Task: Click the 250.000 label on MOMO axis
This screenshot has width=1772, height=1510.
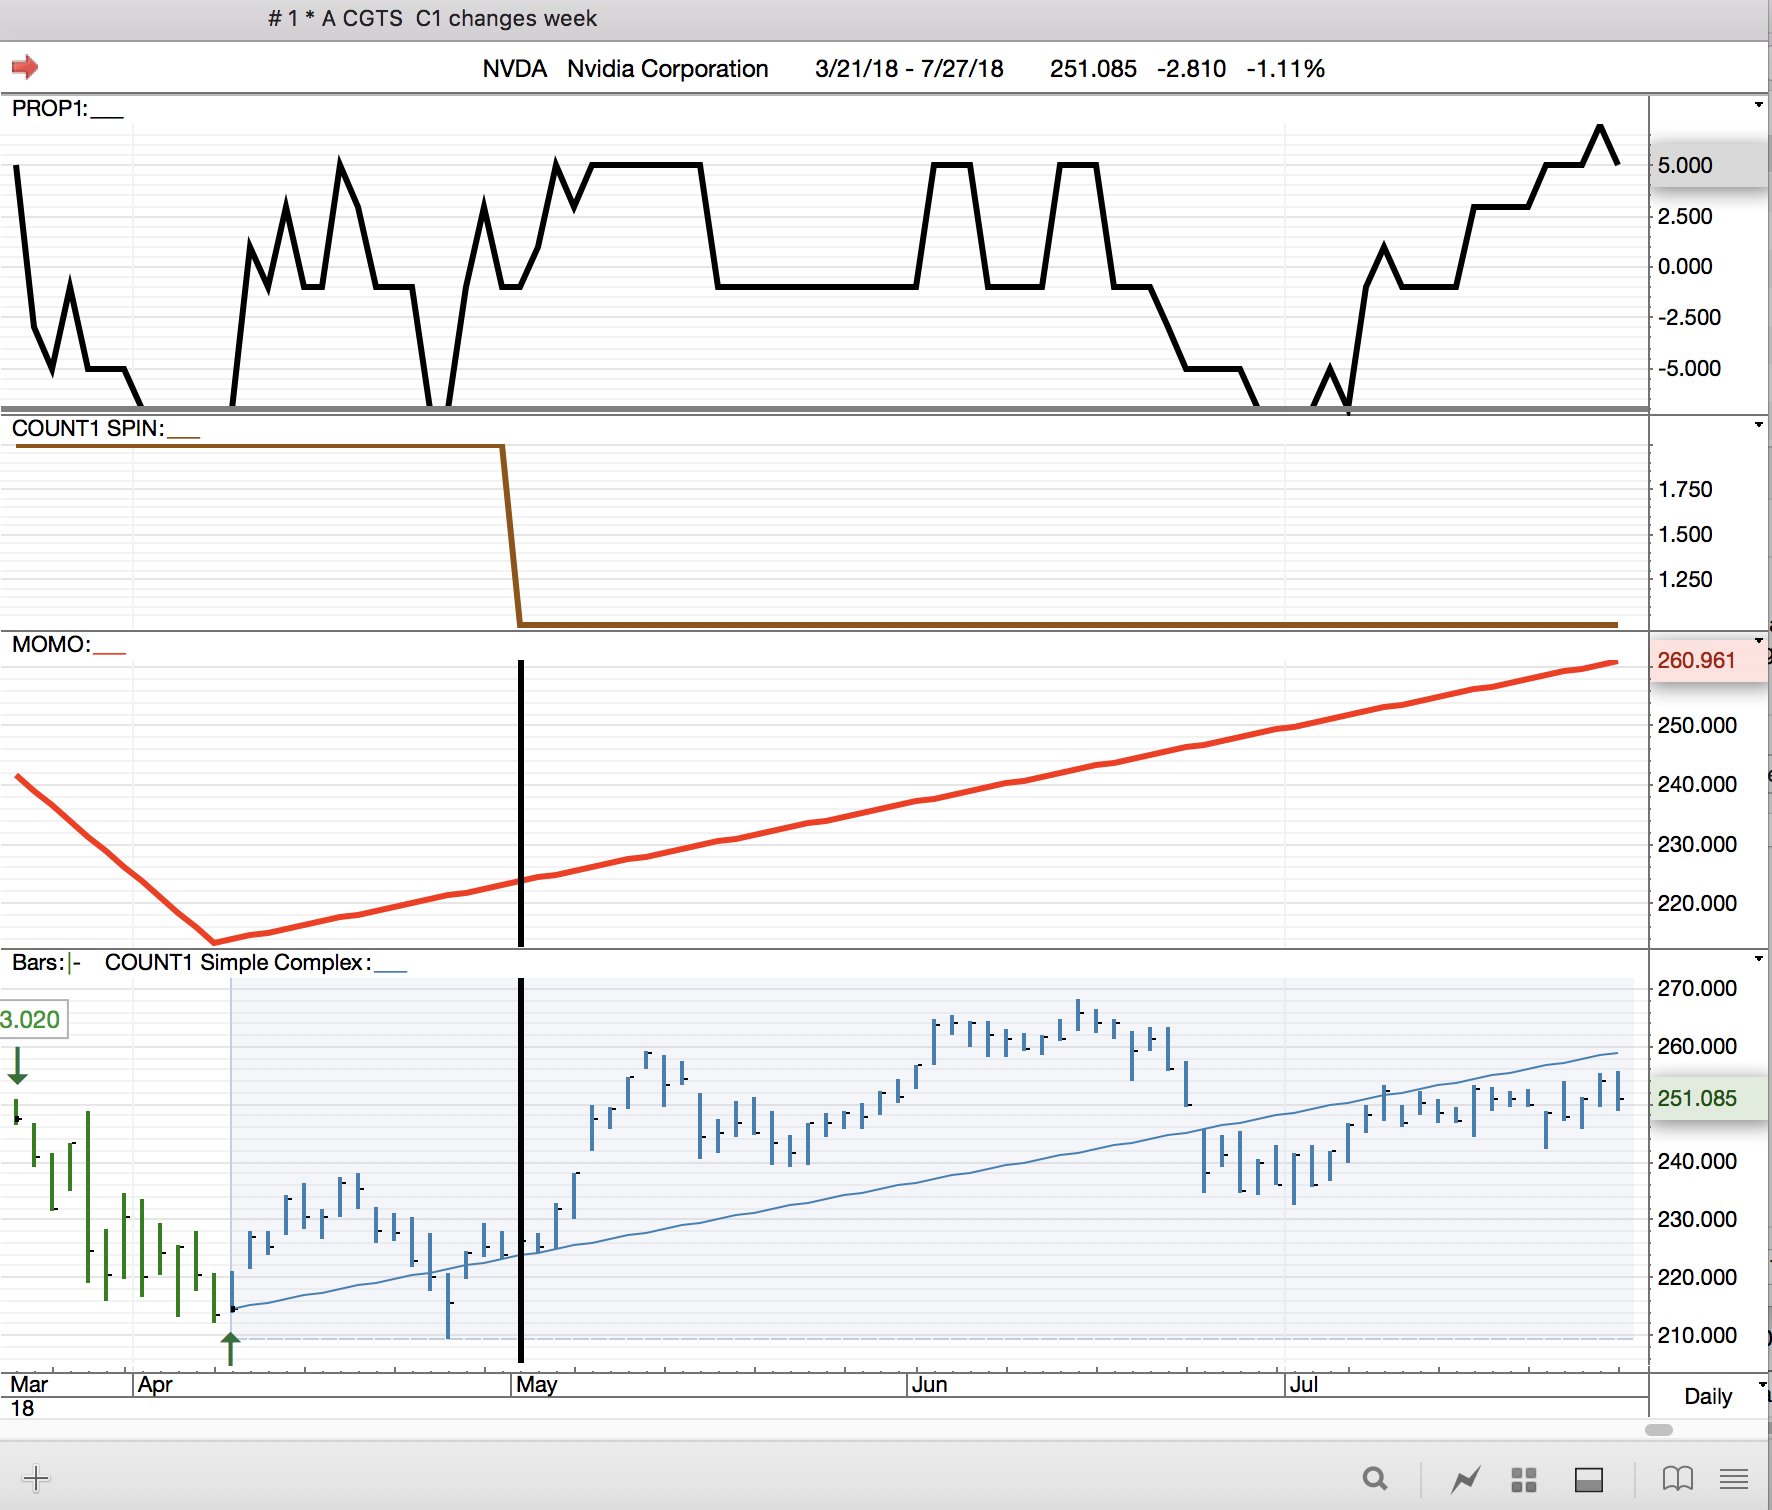Action: [1697, 725]
